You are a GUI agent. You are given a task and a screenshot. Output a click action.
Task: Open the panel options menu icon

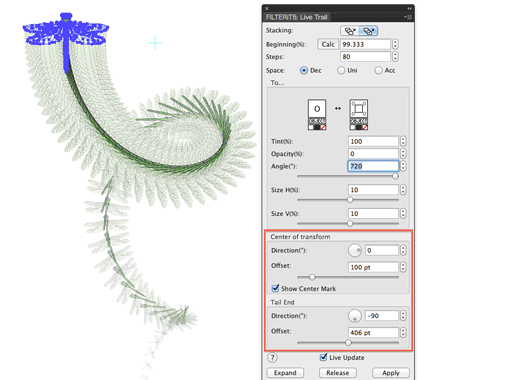click(x=409, y=17)
